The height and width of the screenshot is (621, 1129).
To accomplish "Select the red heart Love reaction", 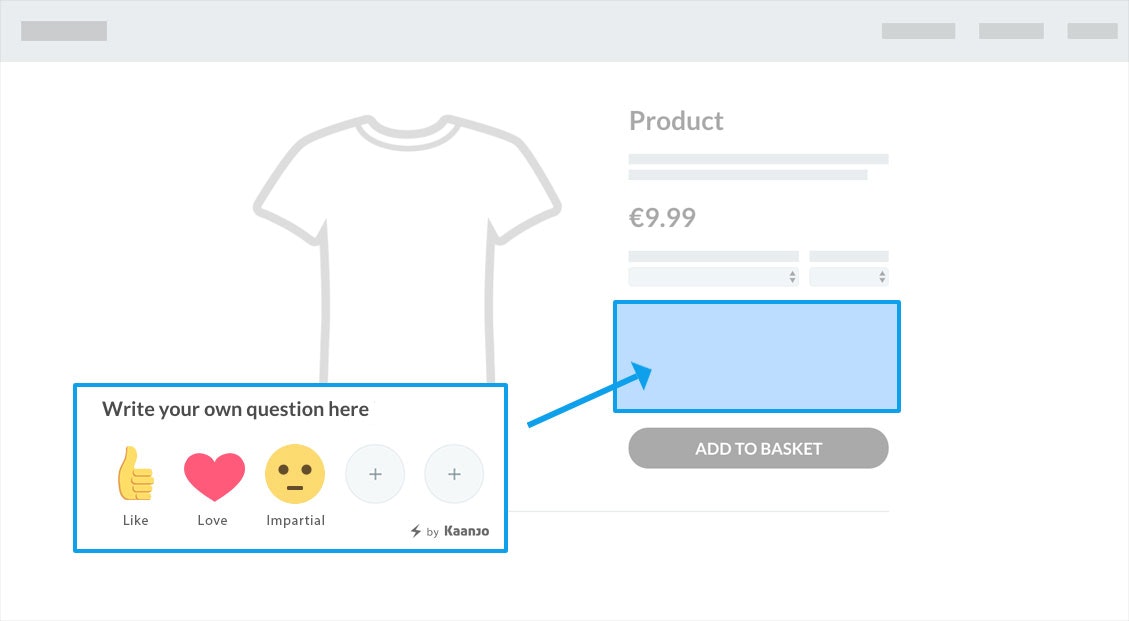I will click(x=214, y=476).
